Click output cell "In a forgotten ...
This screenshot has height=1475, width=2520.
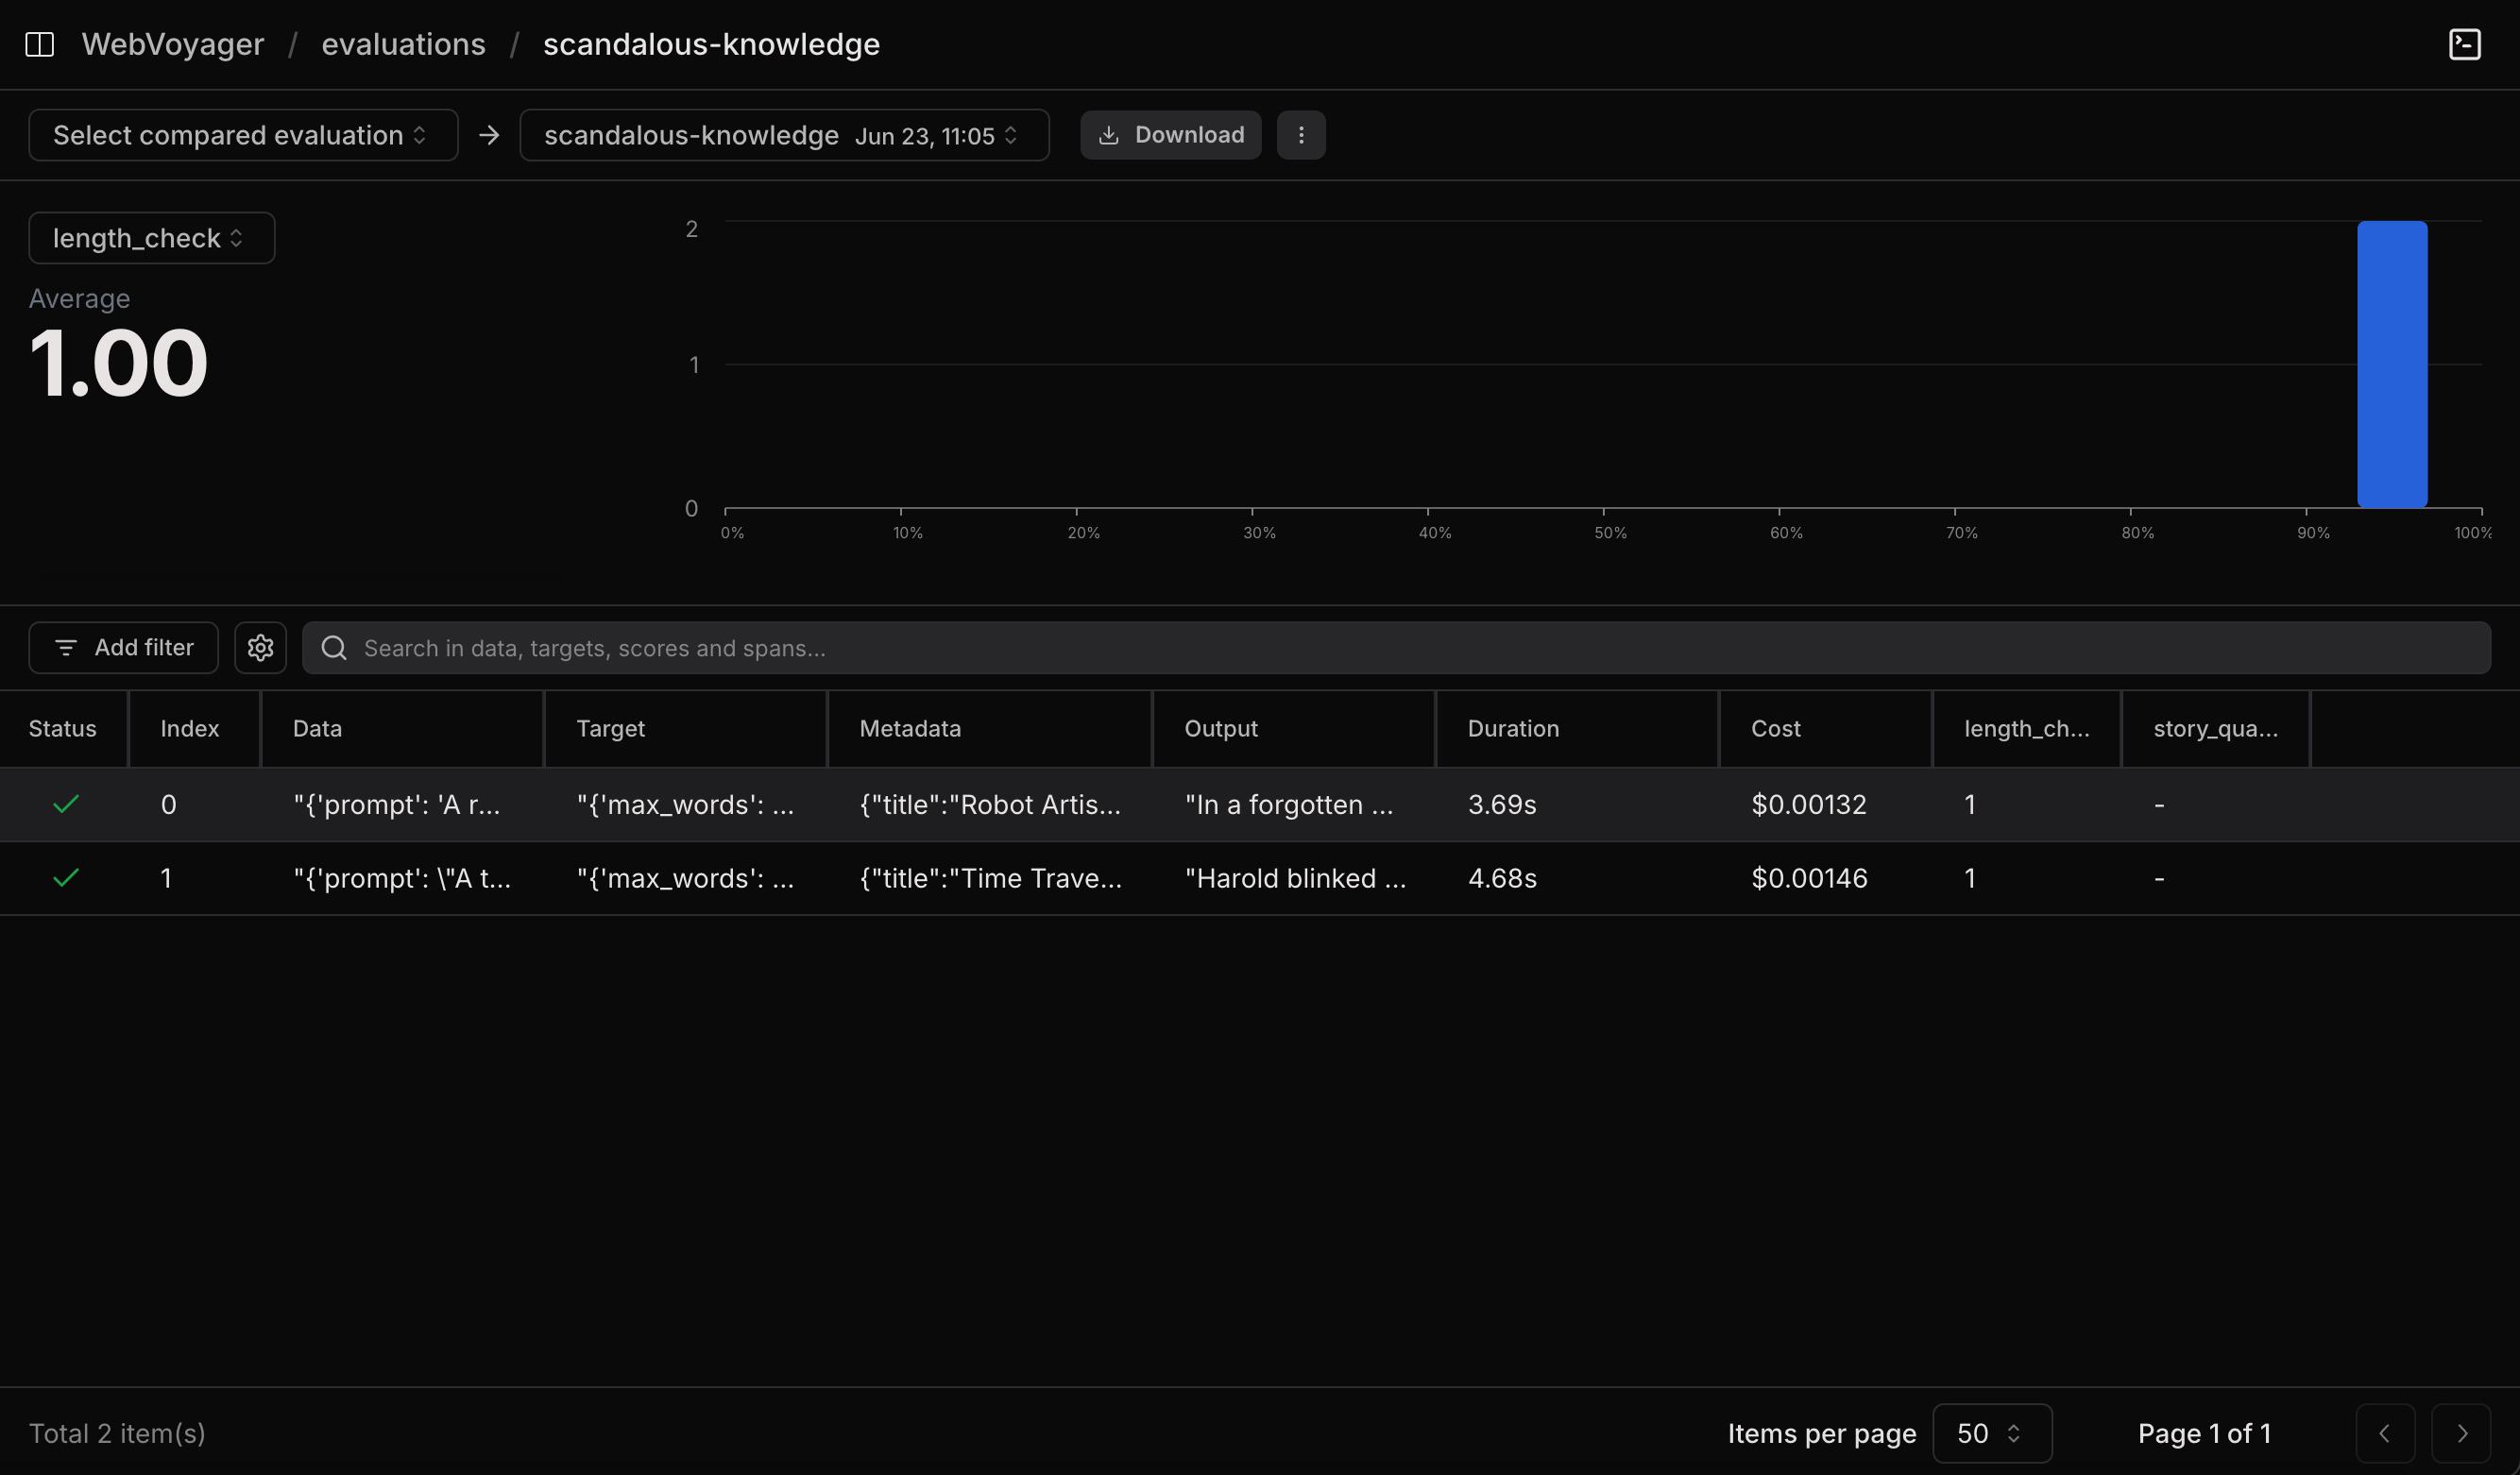click(x=1288, y=804)
